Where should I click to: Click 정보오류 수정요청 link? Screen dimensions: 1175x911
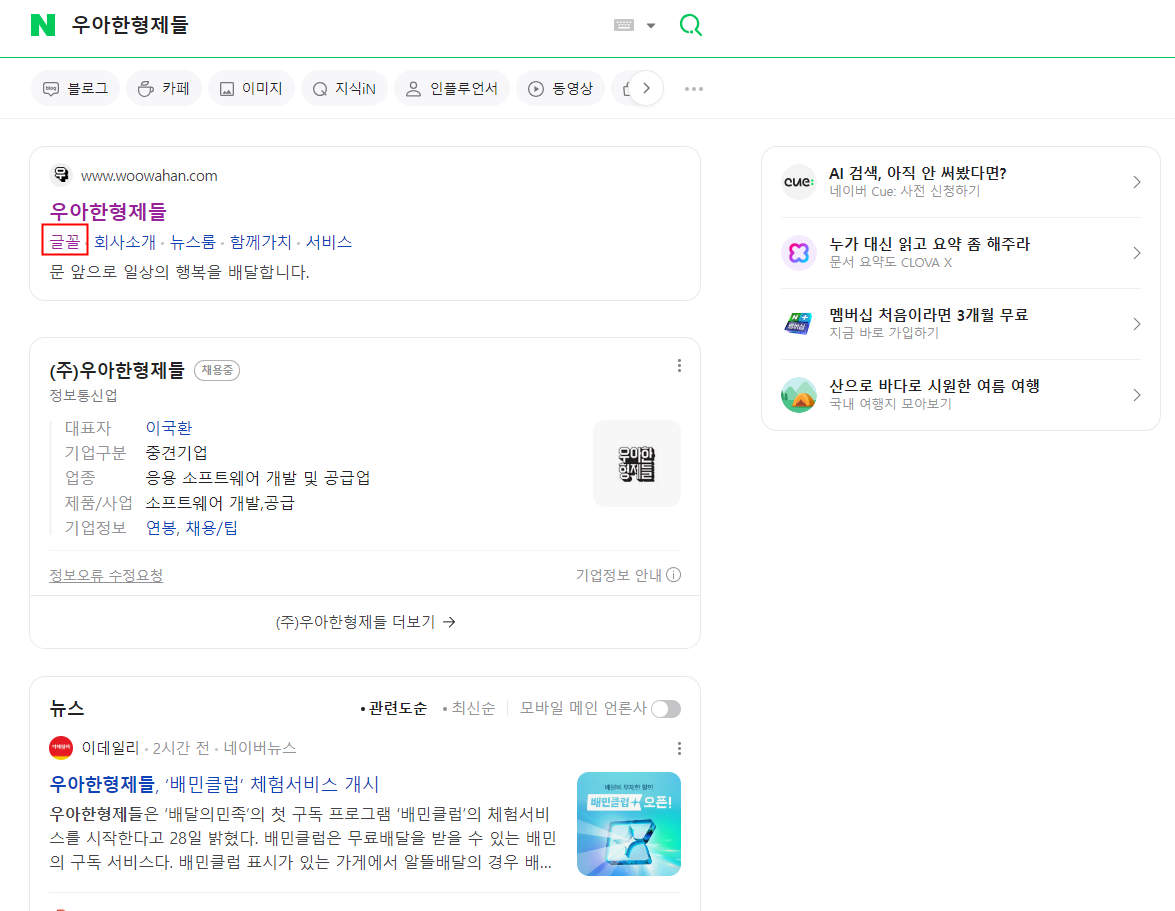point(106,575)
